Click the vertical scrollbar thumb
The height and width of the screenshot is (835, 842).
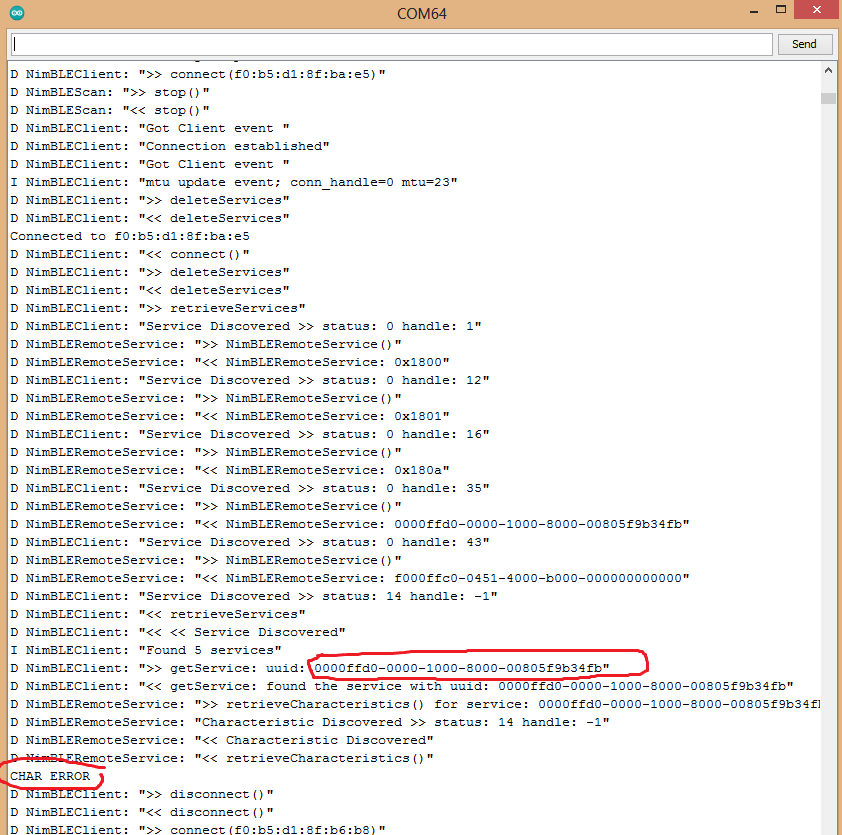coord(828,98)
